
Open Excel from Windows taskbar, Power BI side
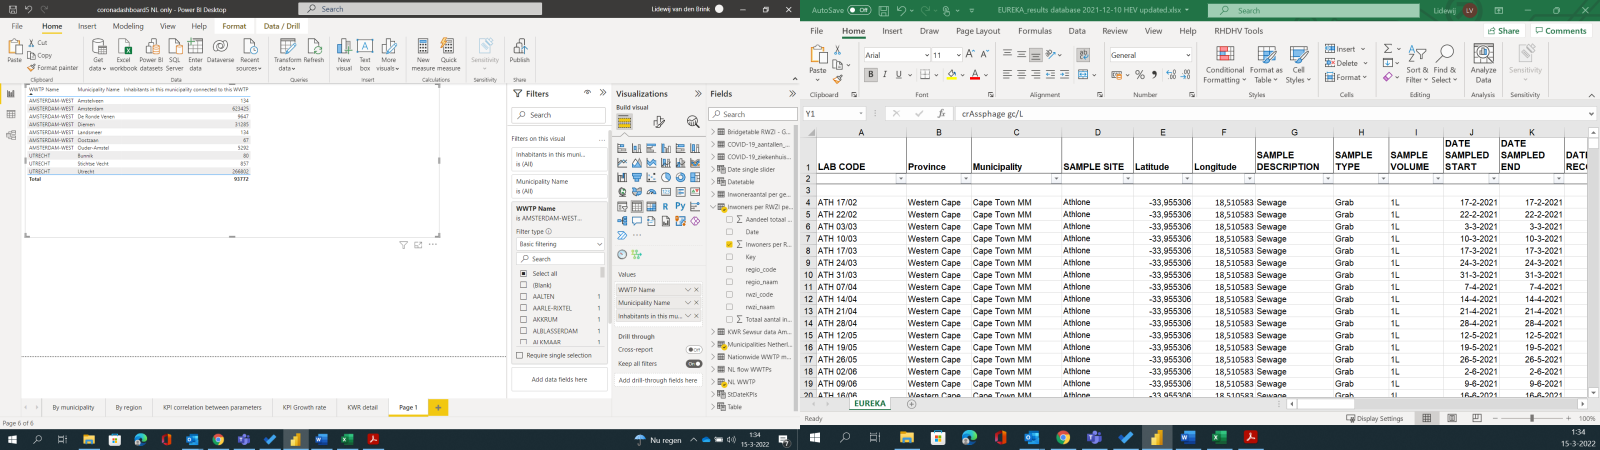[348, 439]
